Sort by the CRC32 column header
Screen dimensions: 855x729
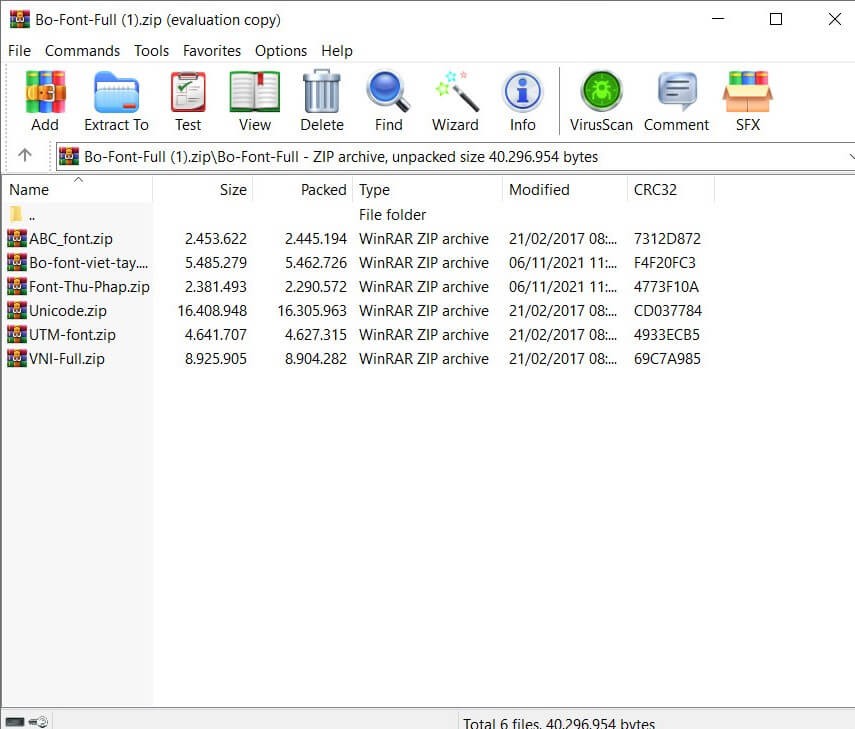[671, 189]
